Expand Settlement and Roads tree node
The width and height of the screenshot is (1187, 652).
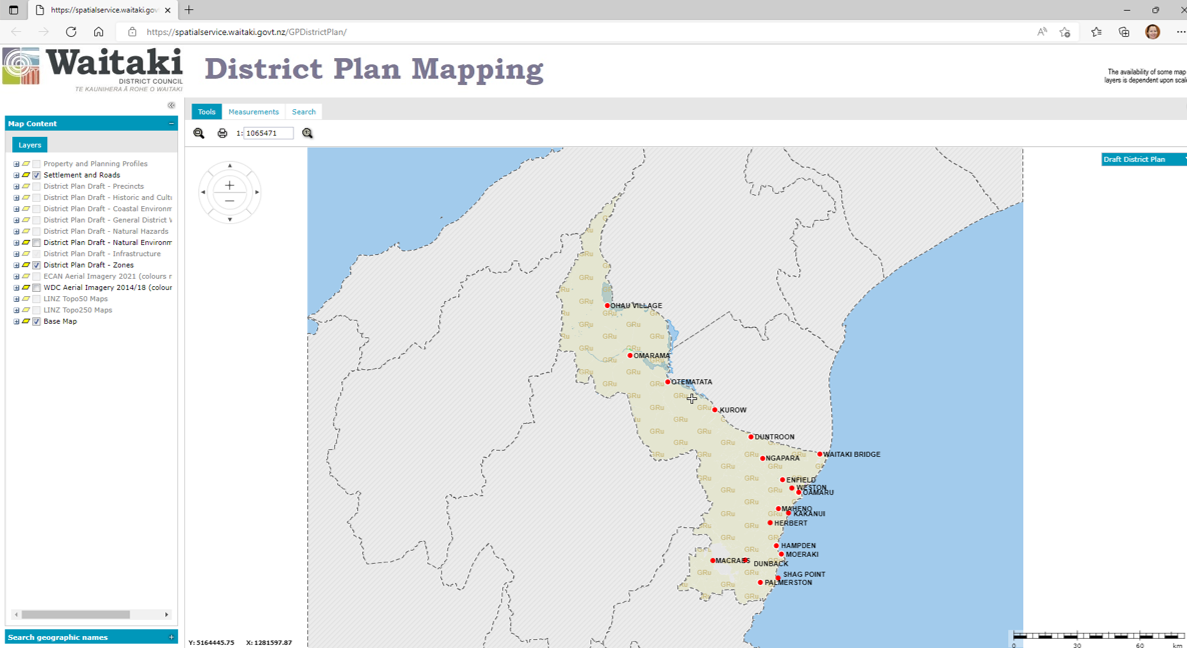[x=16, y=175]
